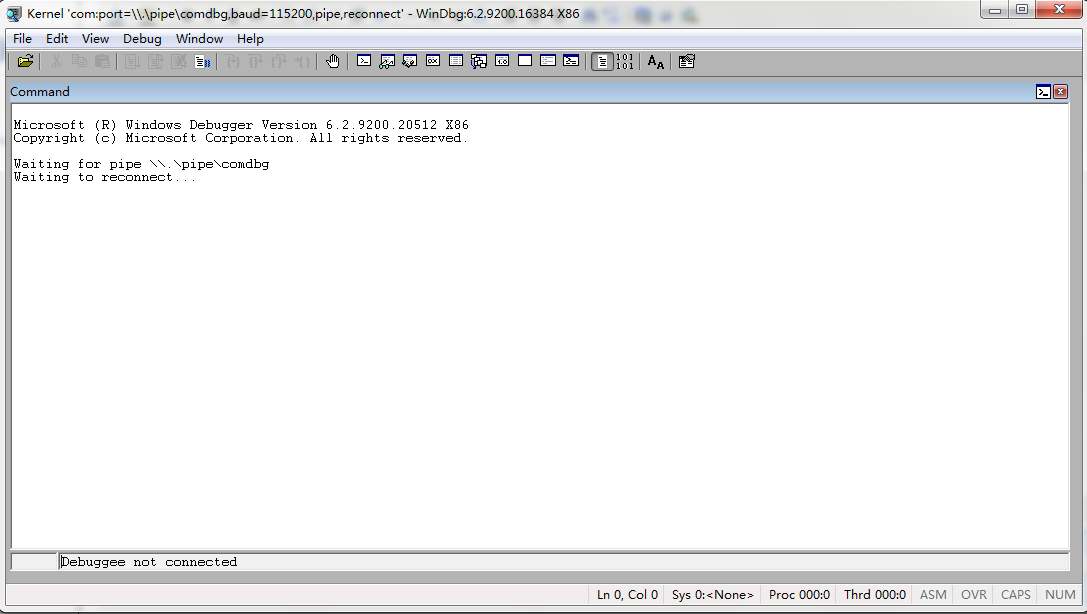Open the Registers window toolbar icon
1087x614 pixels.
[433, 61]
